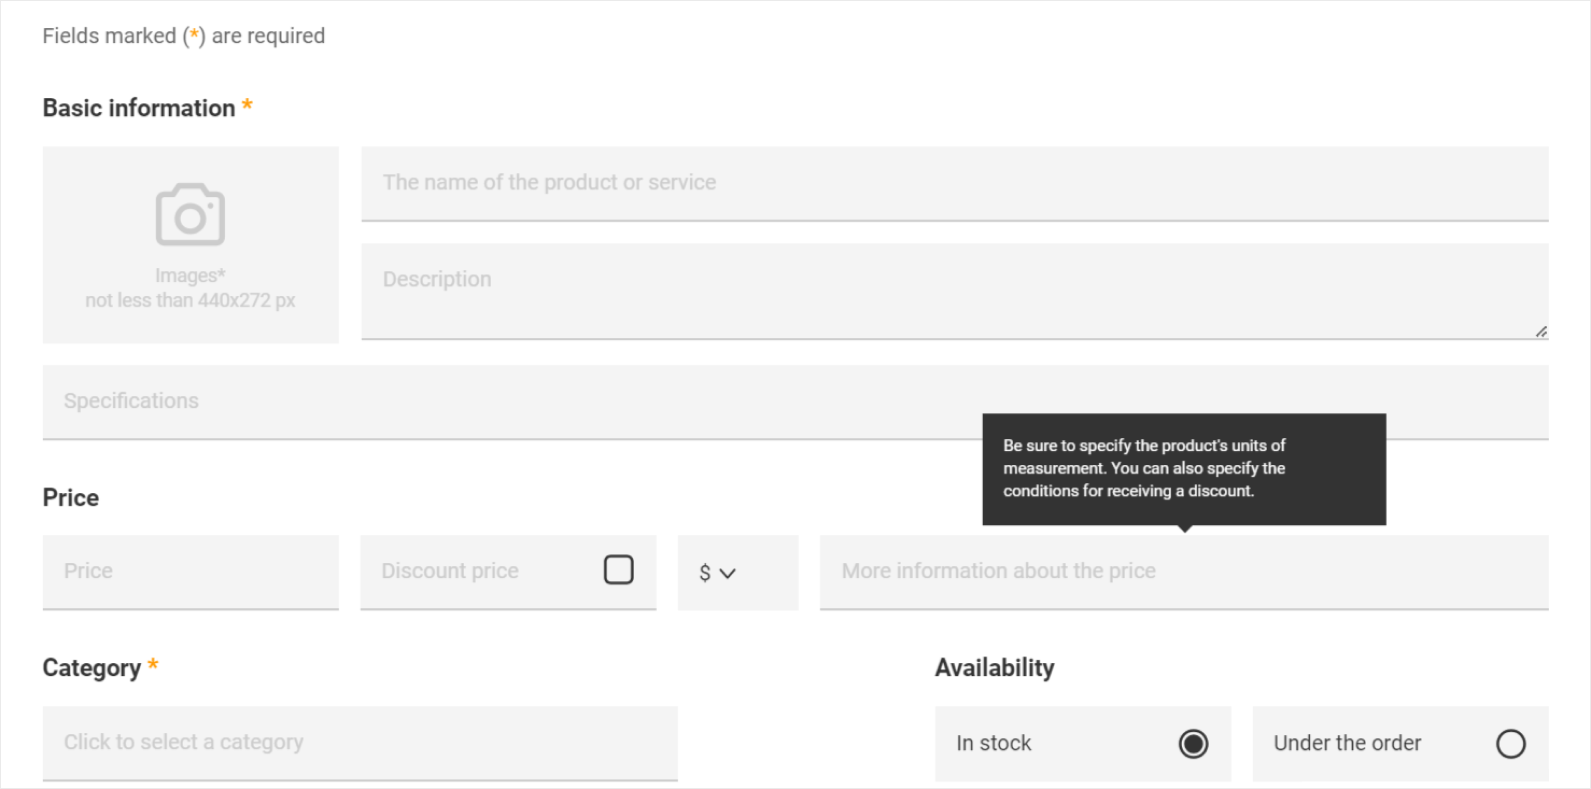1591x789 pixels.
Task: Select the Specifications input field
Action: 500,401
